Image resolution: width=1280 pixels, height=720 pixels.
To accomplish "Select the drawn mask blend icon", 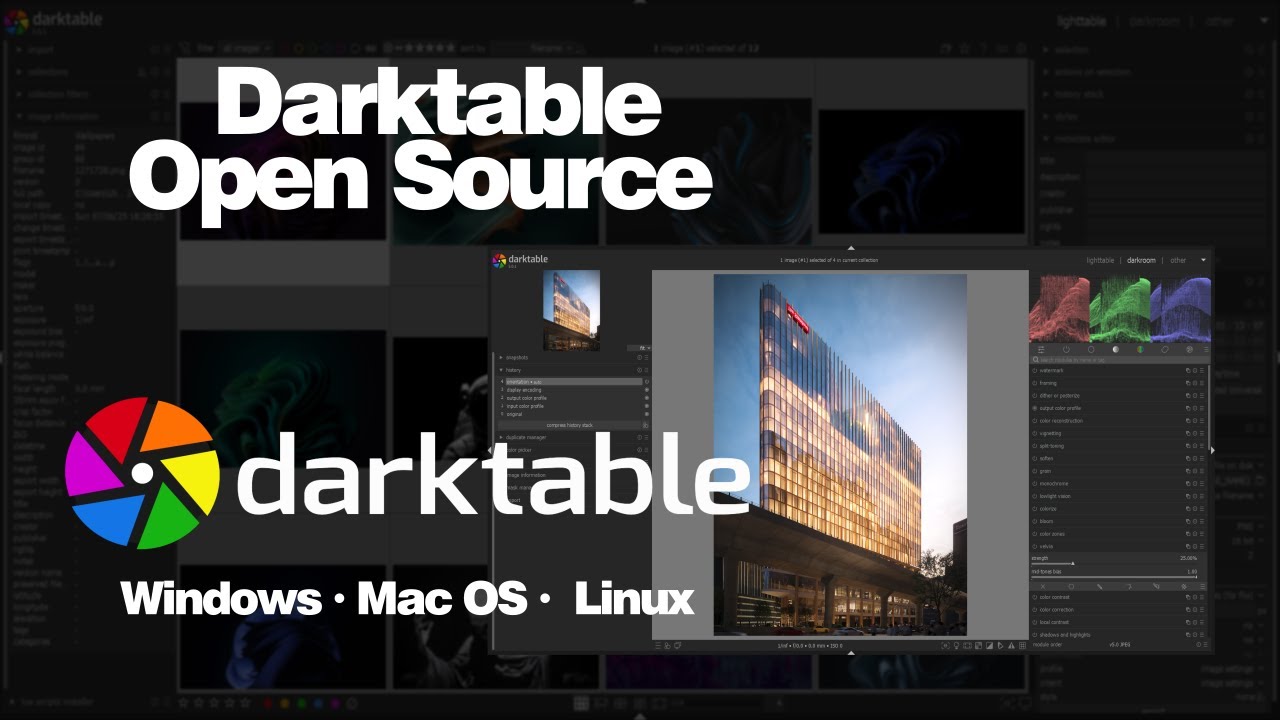I will pos(1099,587).
